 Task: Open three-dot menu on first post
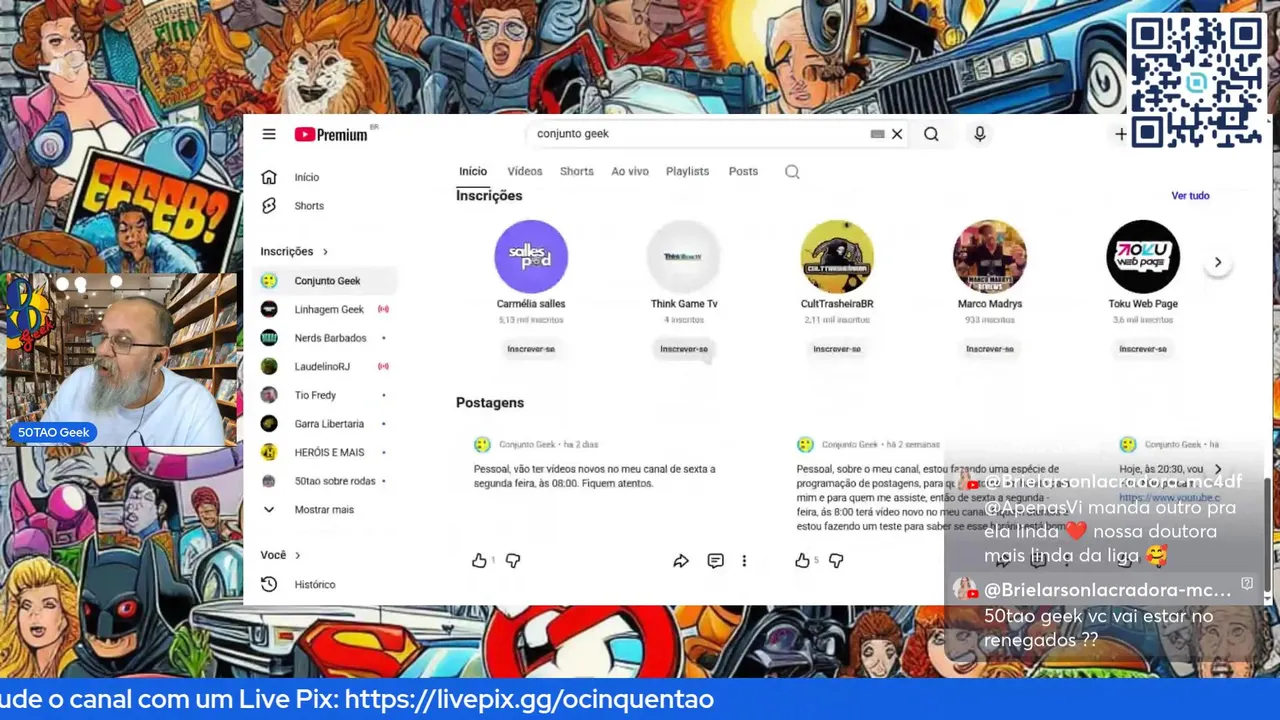(744, 561)
